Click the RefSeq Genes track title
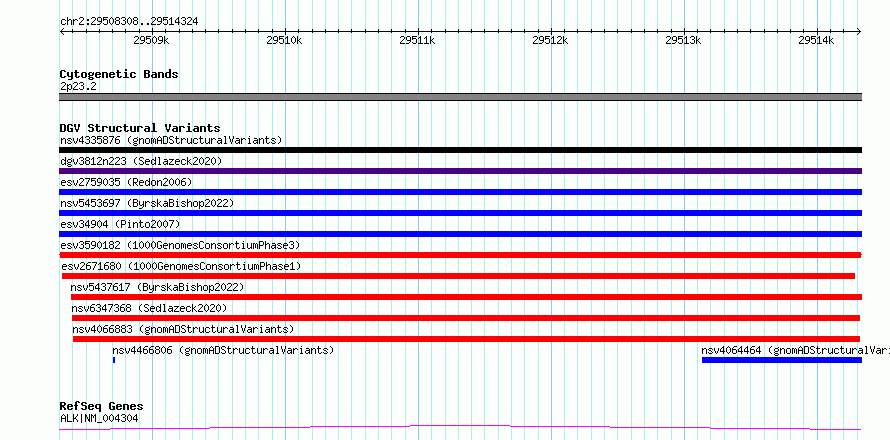The image size is (890, 440). point(101,407)
